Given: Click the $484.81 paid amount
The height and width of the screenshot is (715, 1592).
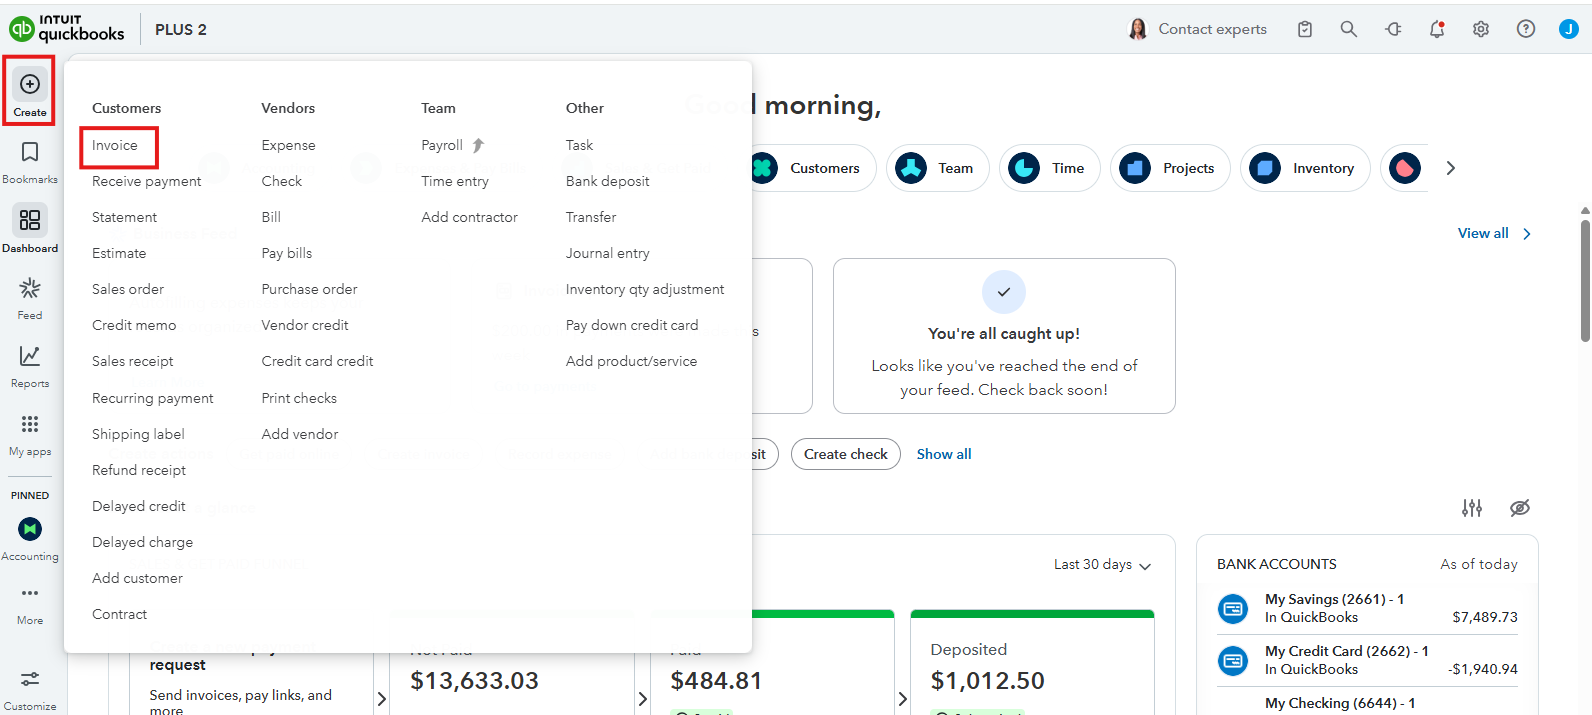Looking at the screenshot, I should [x=716, y=681].
